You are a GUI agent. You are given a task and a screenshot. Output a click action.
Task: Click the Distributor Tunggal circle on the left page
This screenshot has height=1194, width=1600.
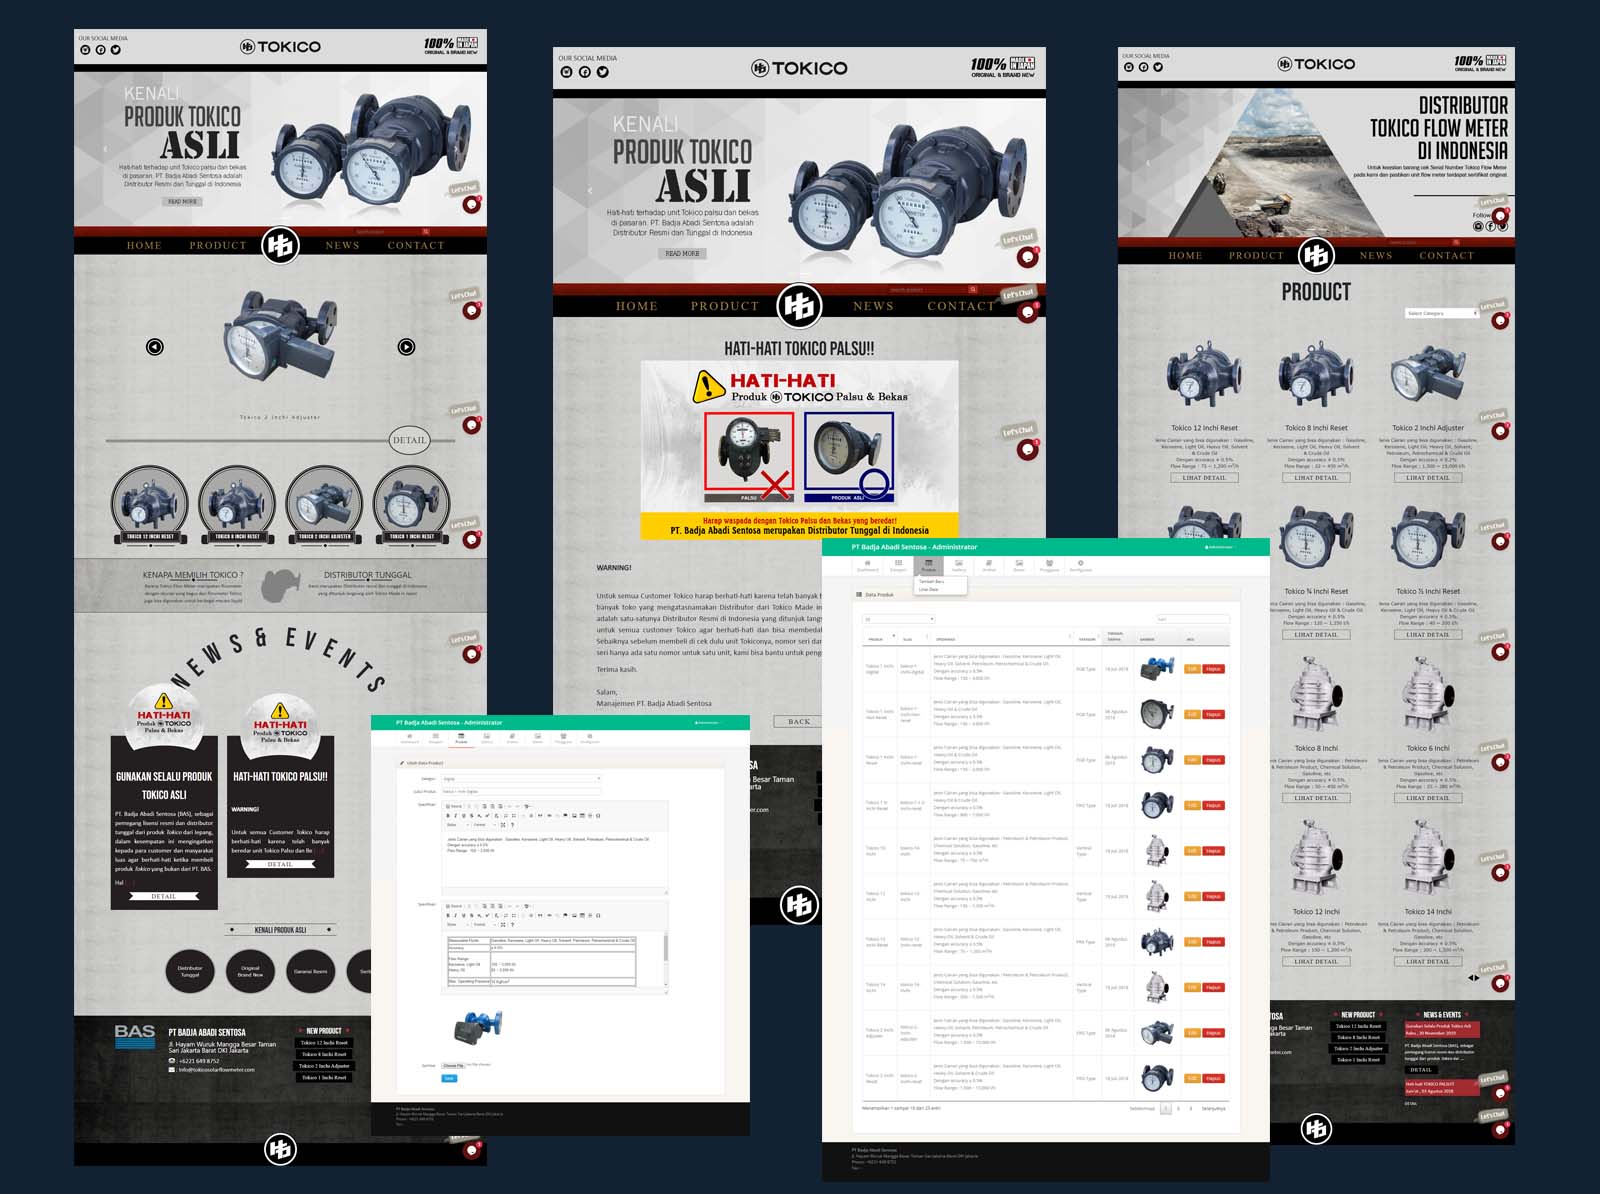[190, 970]
